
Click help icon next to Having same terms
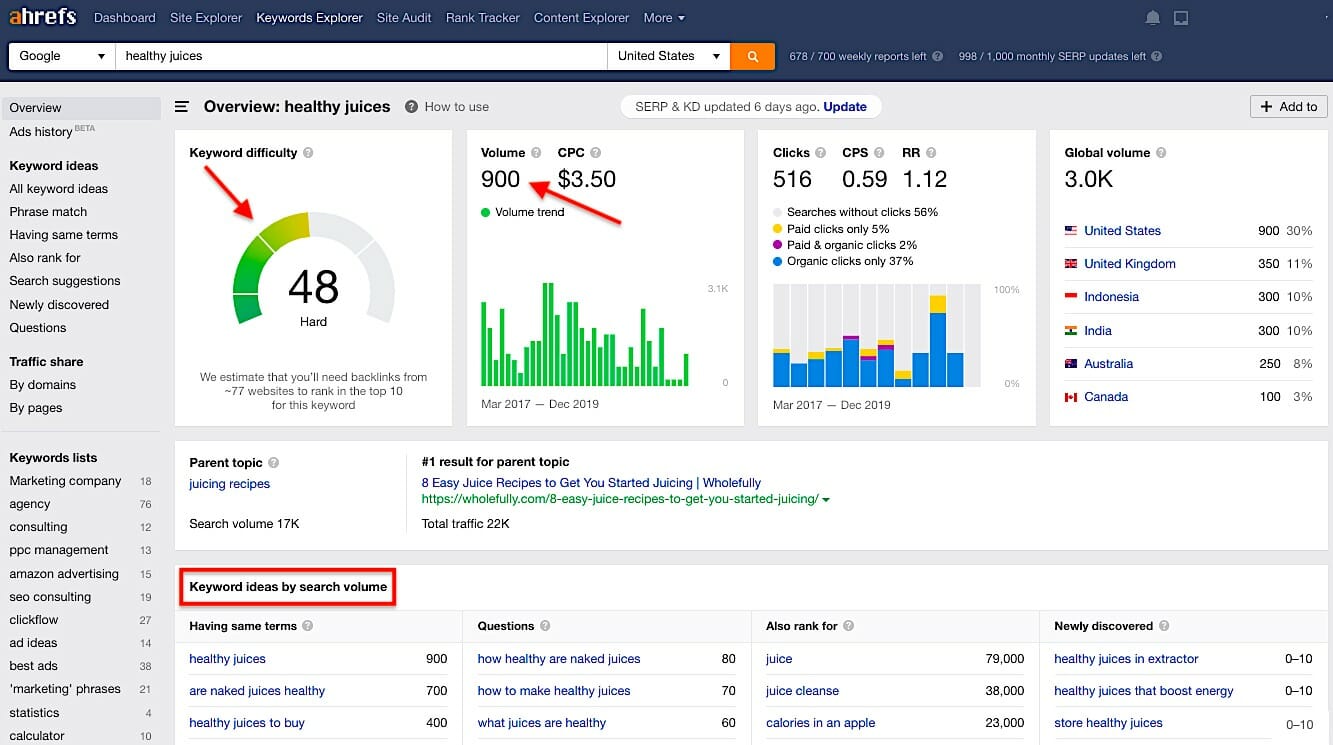tap(308, 626)
